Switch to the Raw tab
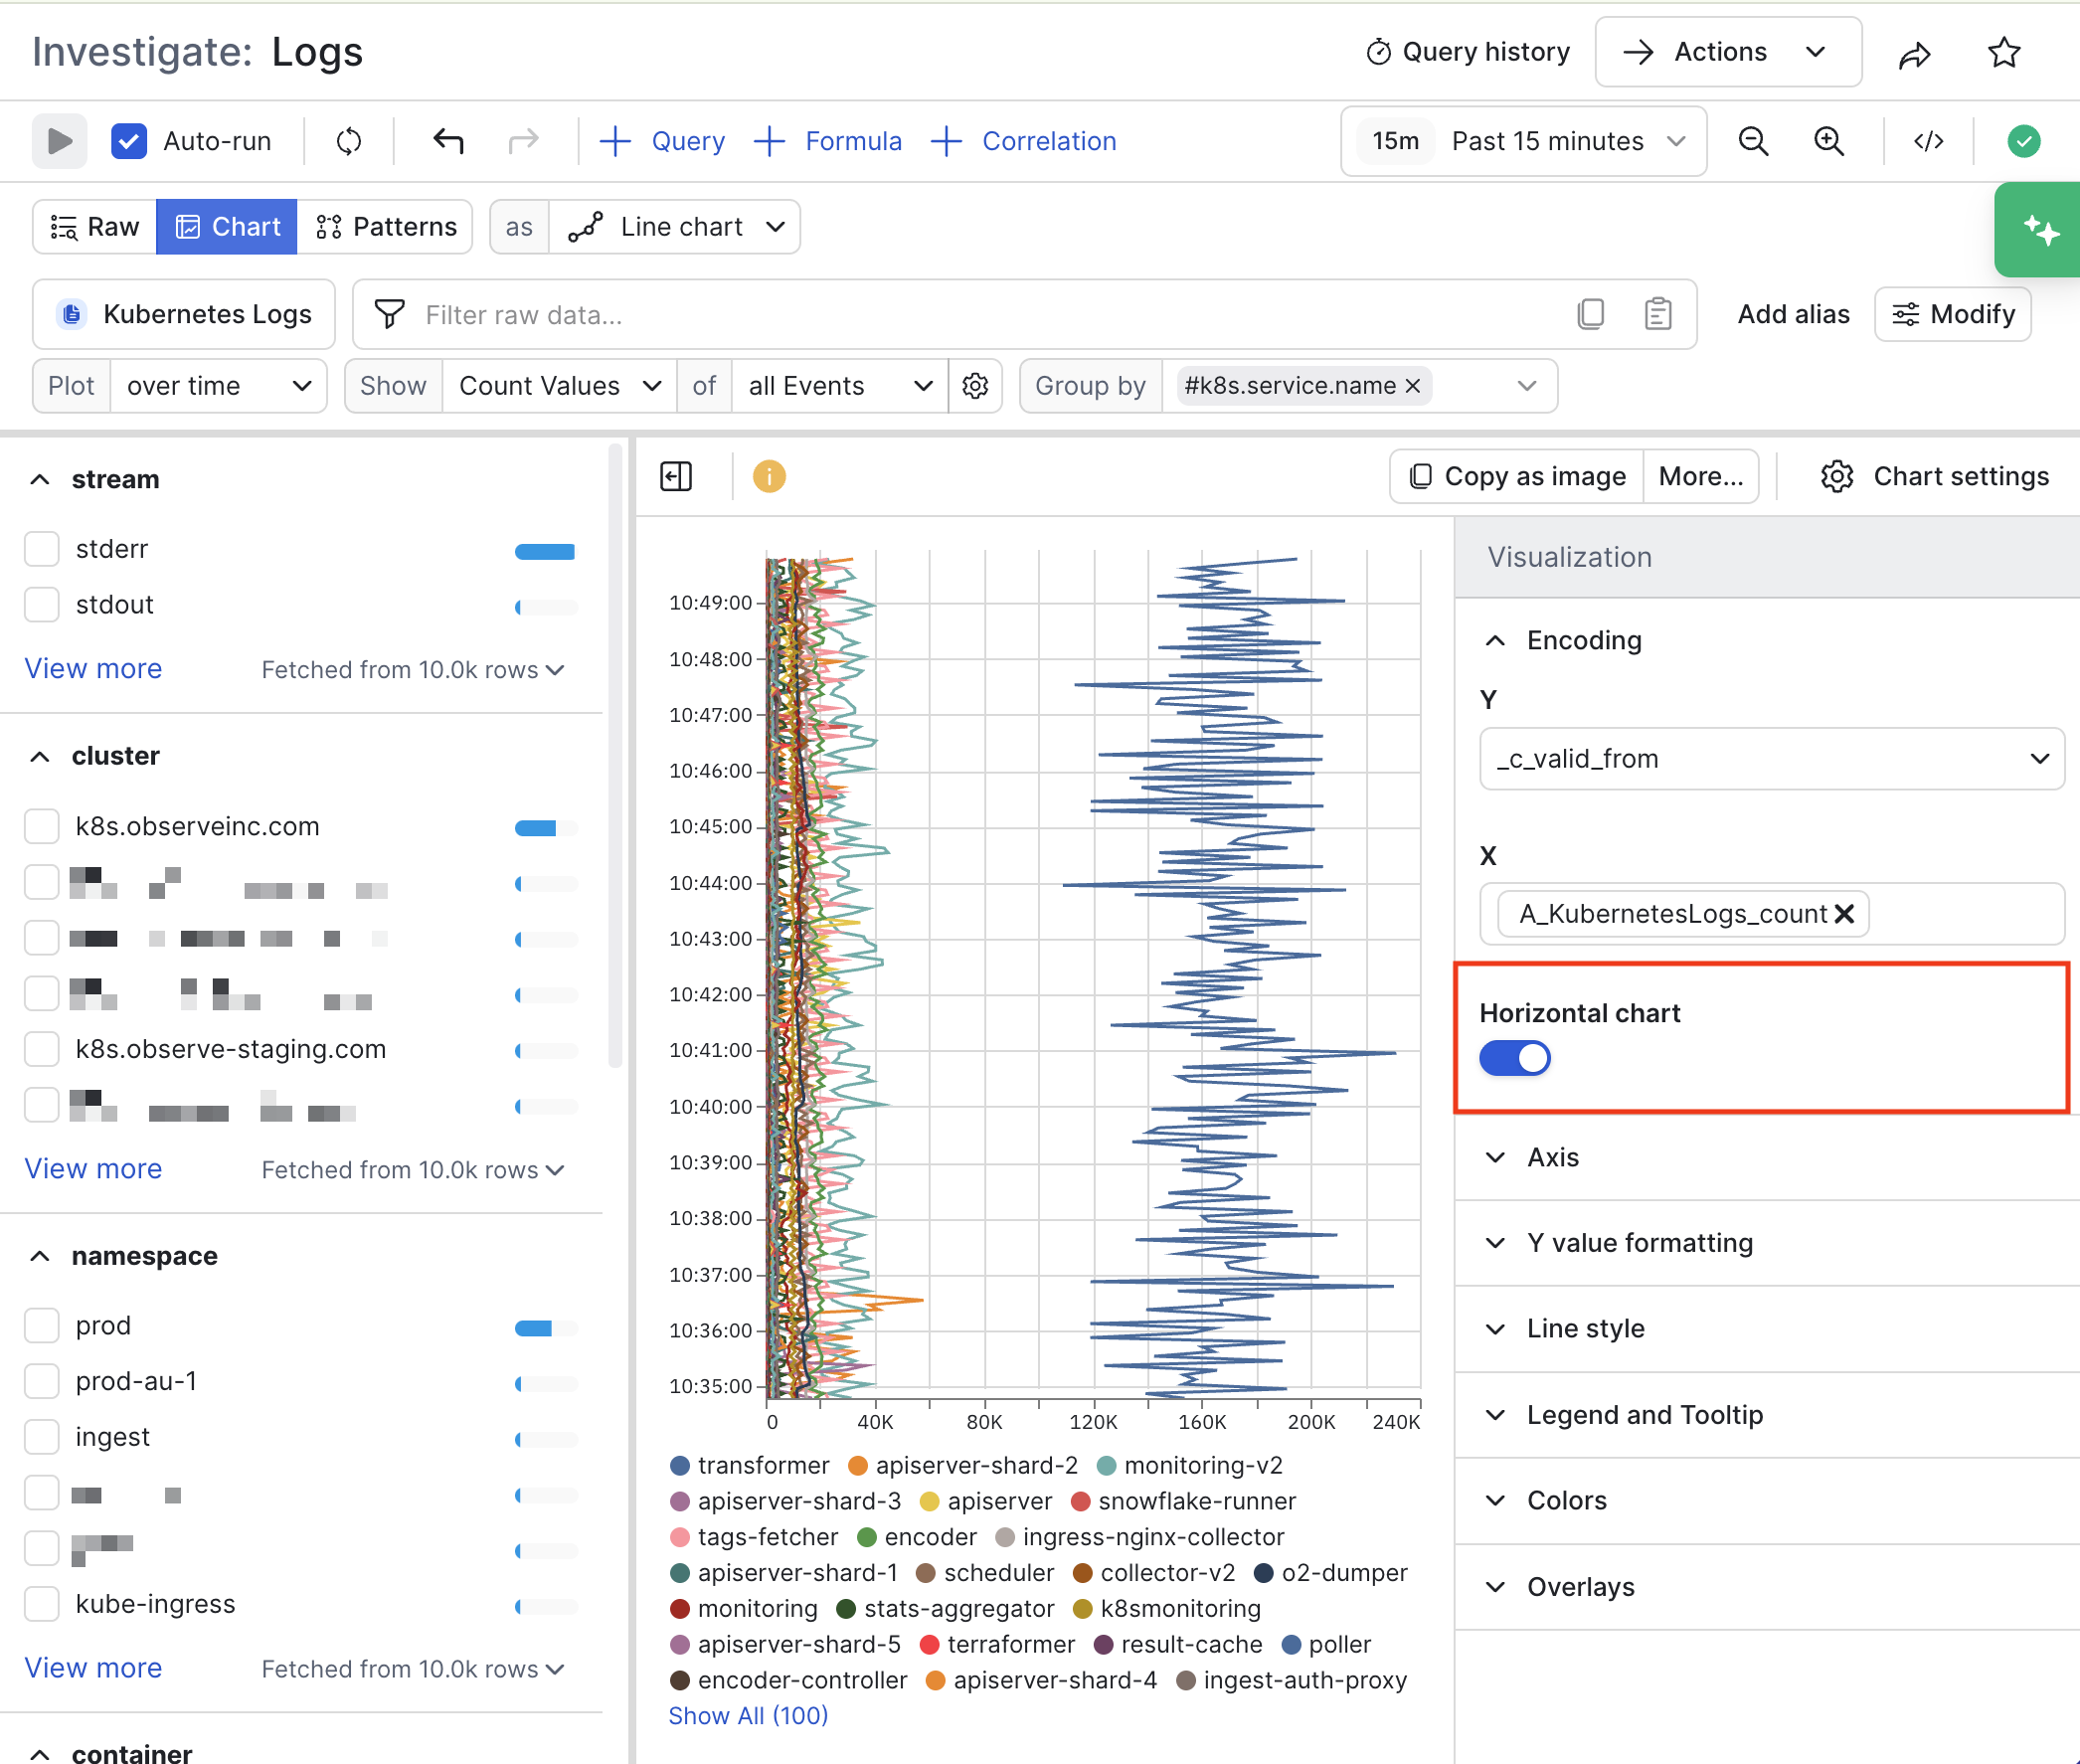The width and height of the screenshot is (2080, 1764). click(95, 227)
